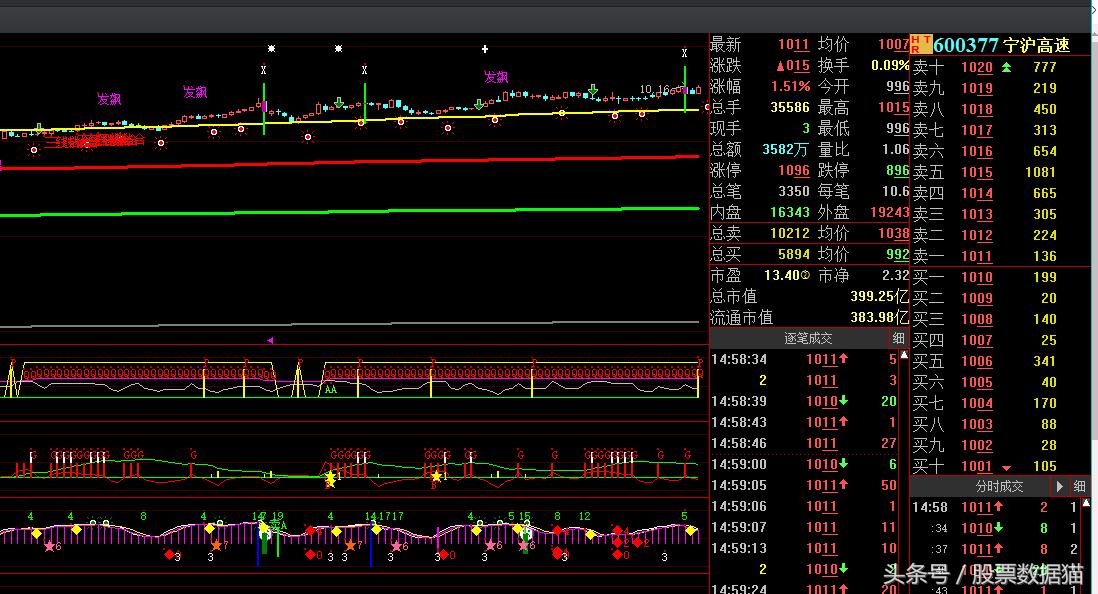The width and height of the screenshot is (1098, 594).
Task: Click 卖四 price 1014
Action: 977,193
